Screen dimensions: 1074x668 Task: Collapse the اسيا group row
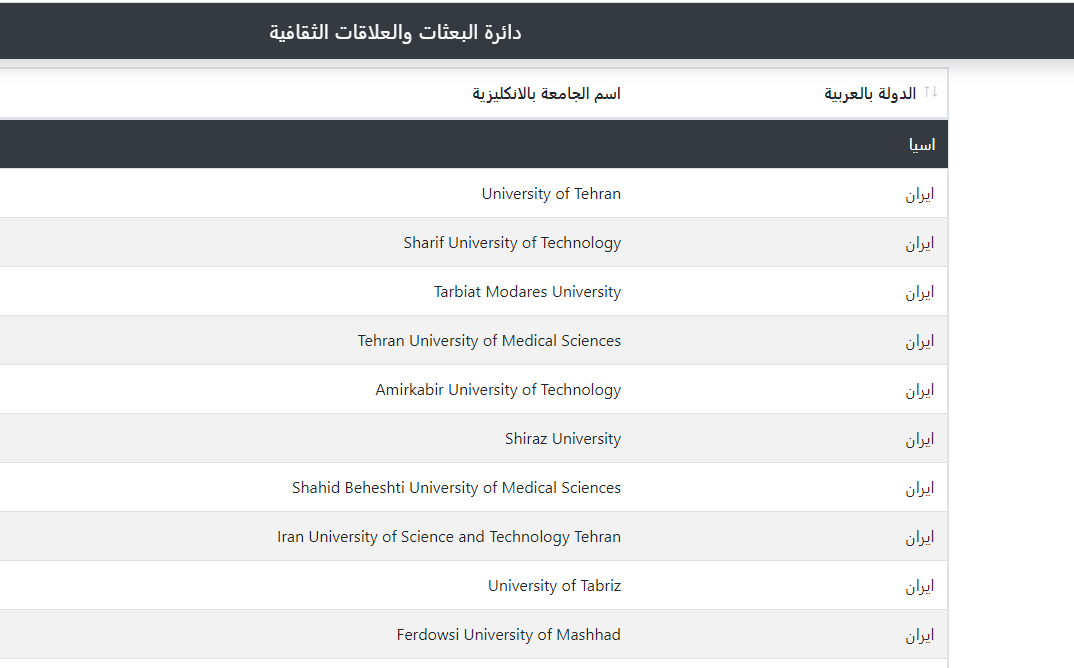(474, 145)
